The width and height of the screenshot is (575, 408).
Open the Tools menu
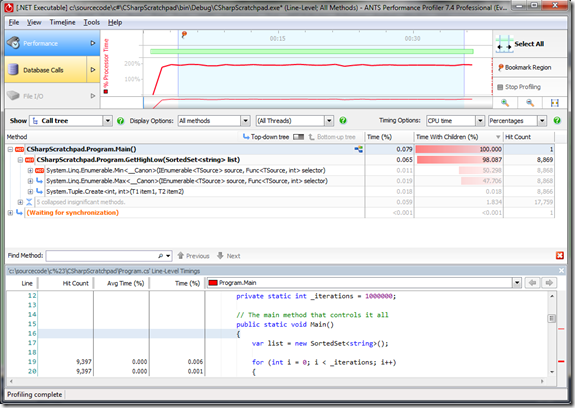click(91, 22)
